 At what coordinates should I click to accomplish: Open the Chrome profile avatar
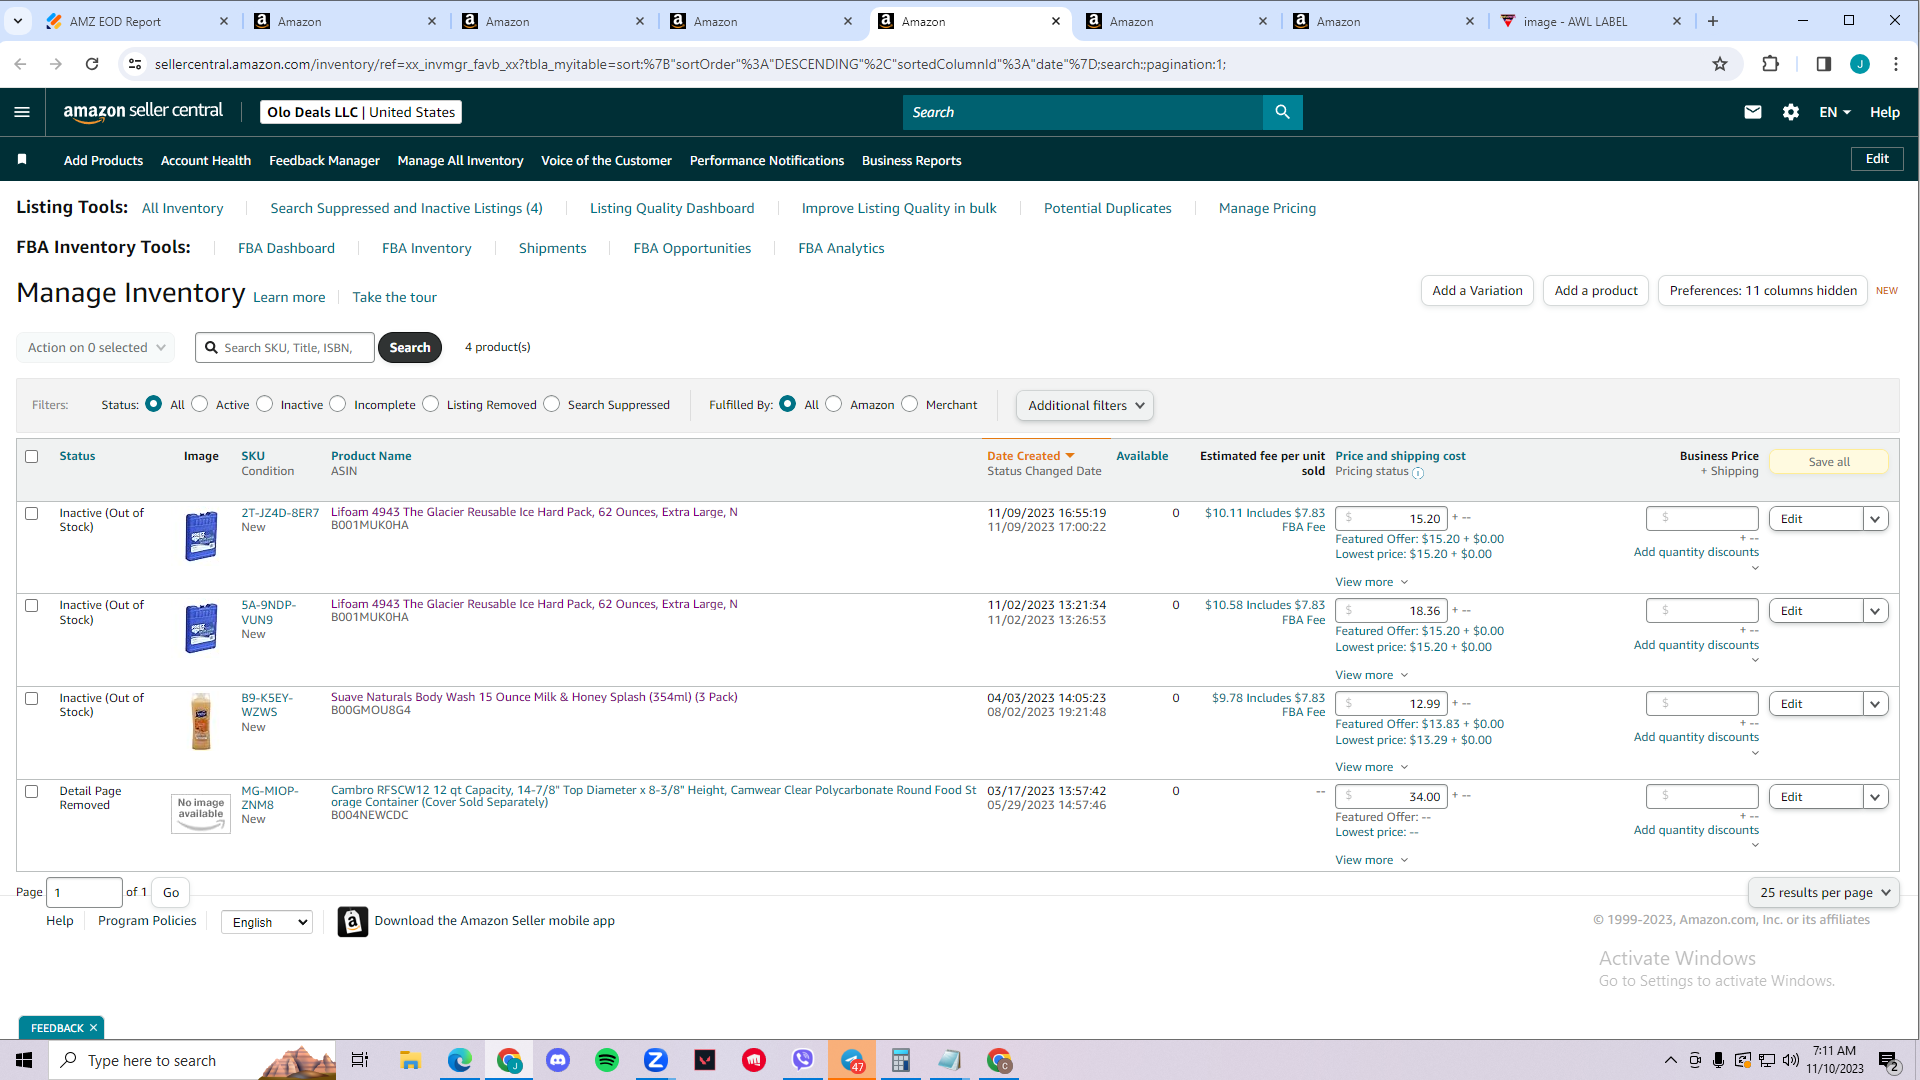tap(1860, 64)
